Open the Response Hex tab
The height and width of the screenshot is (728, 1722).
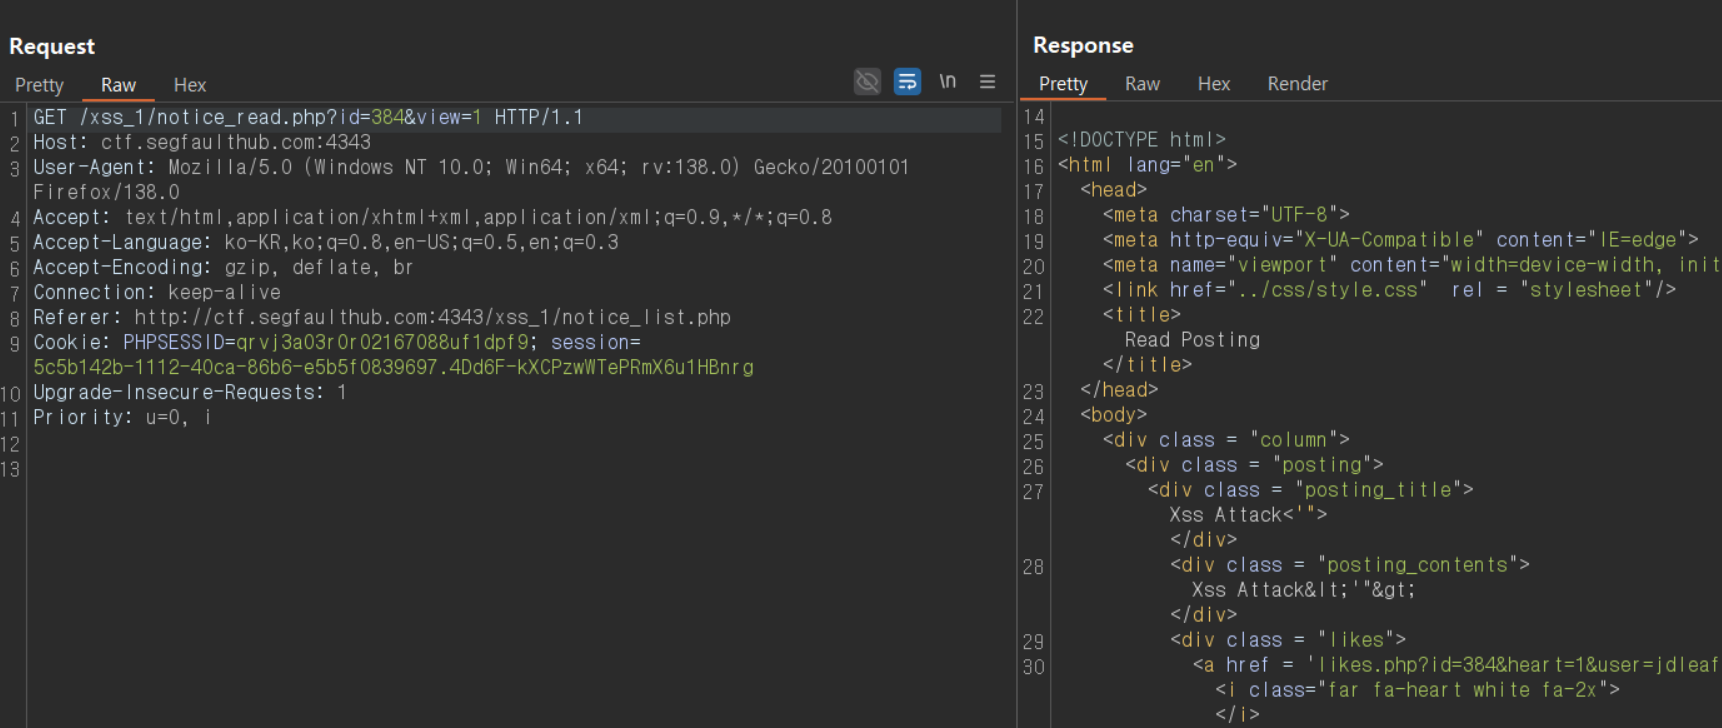click(x=1213, y=84)
